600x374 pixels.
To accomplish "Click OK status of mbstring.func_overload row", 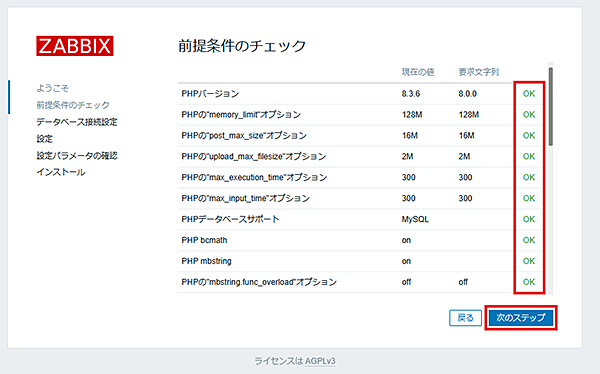I will 529,282.
